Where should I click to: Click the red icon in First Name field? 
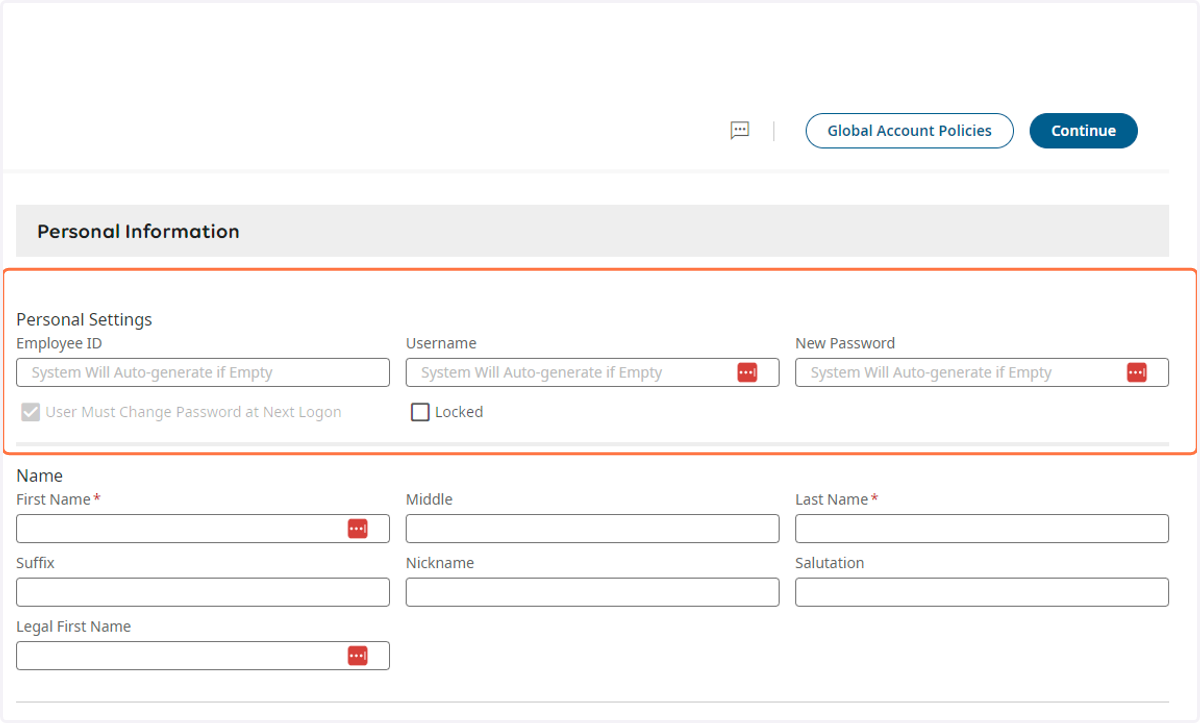tap(358, 528)
